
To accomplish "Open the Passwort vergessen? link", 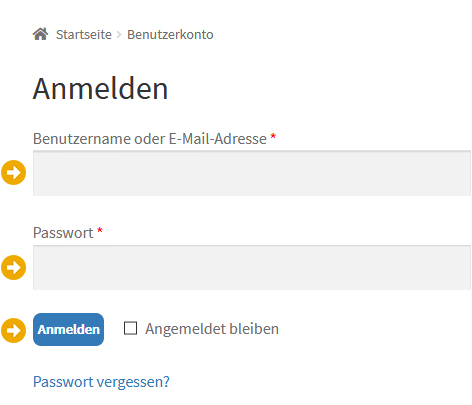I will (x=101, y=382).
